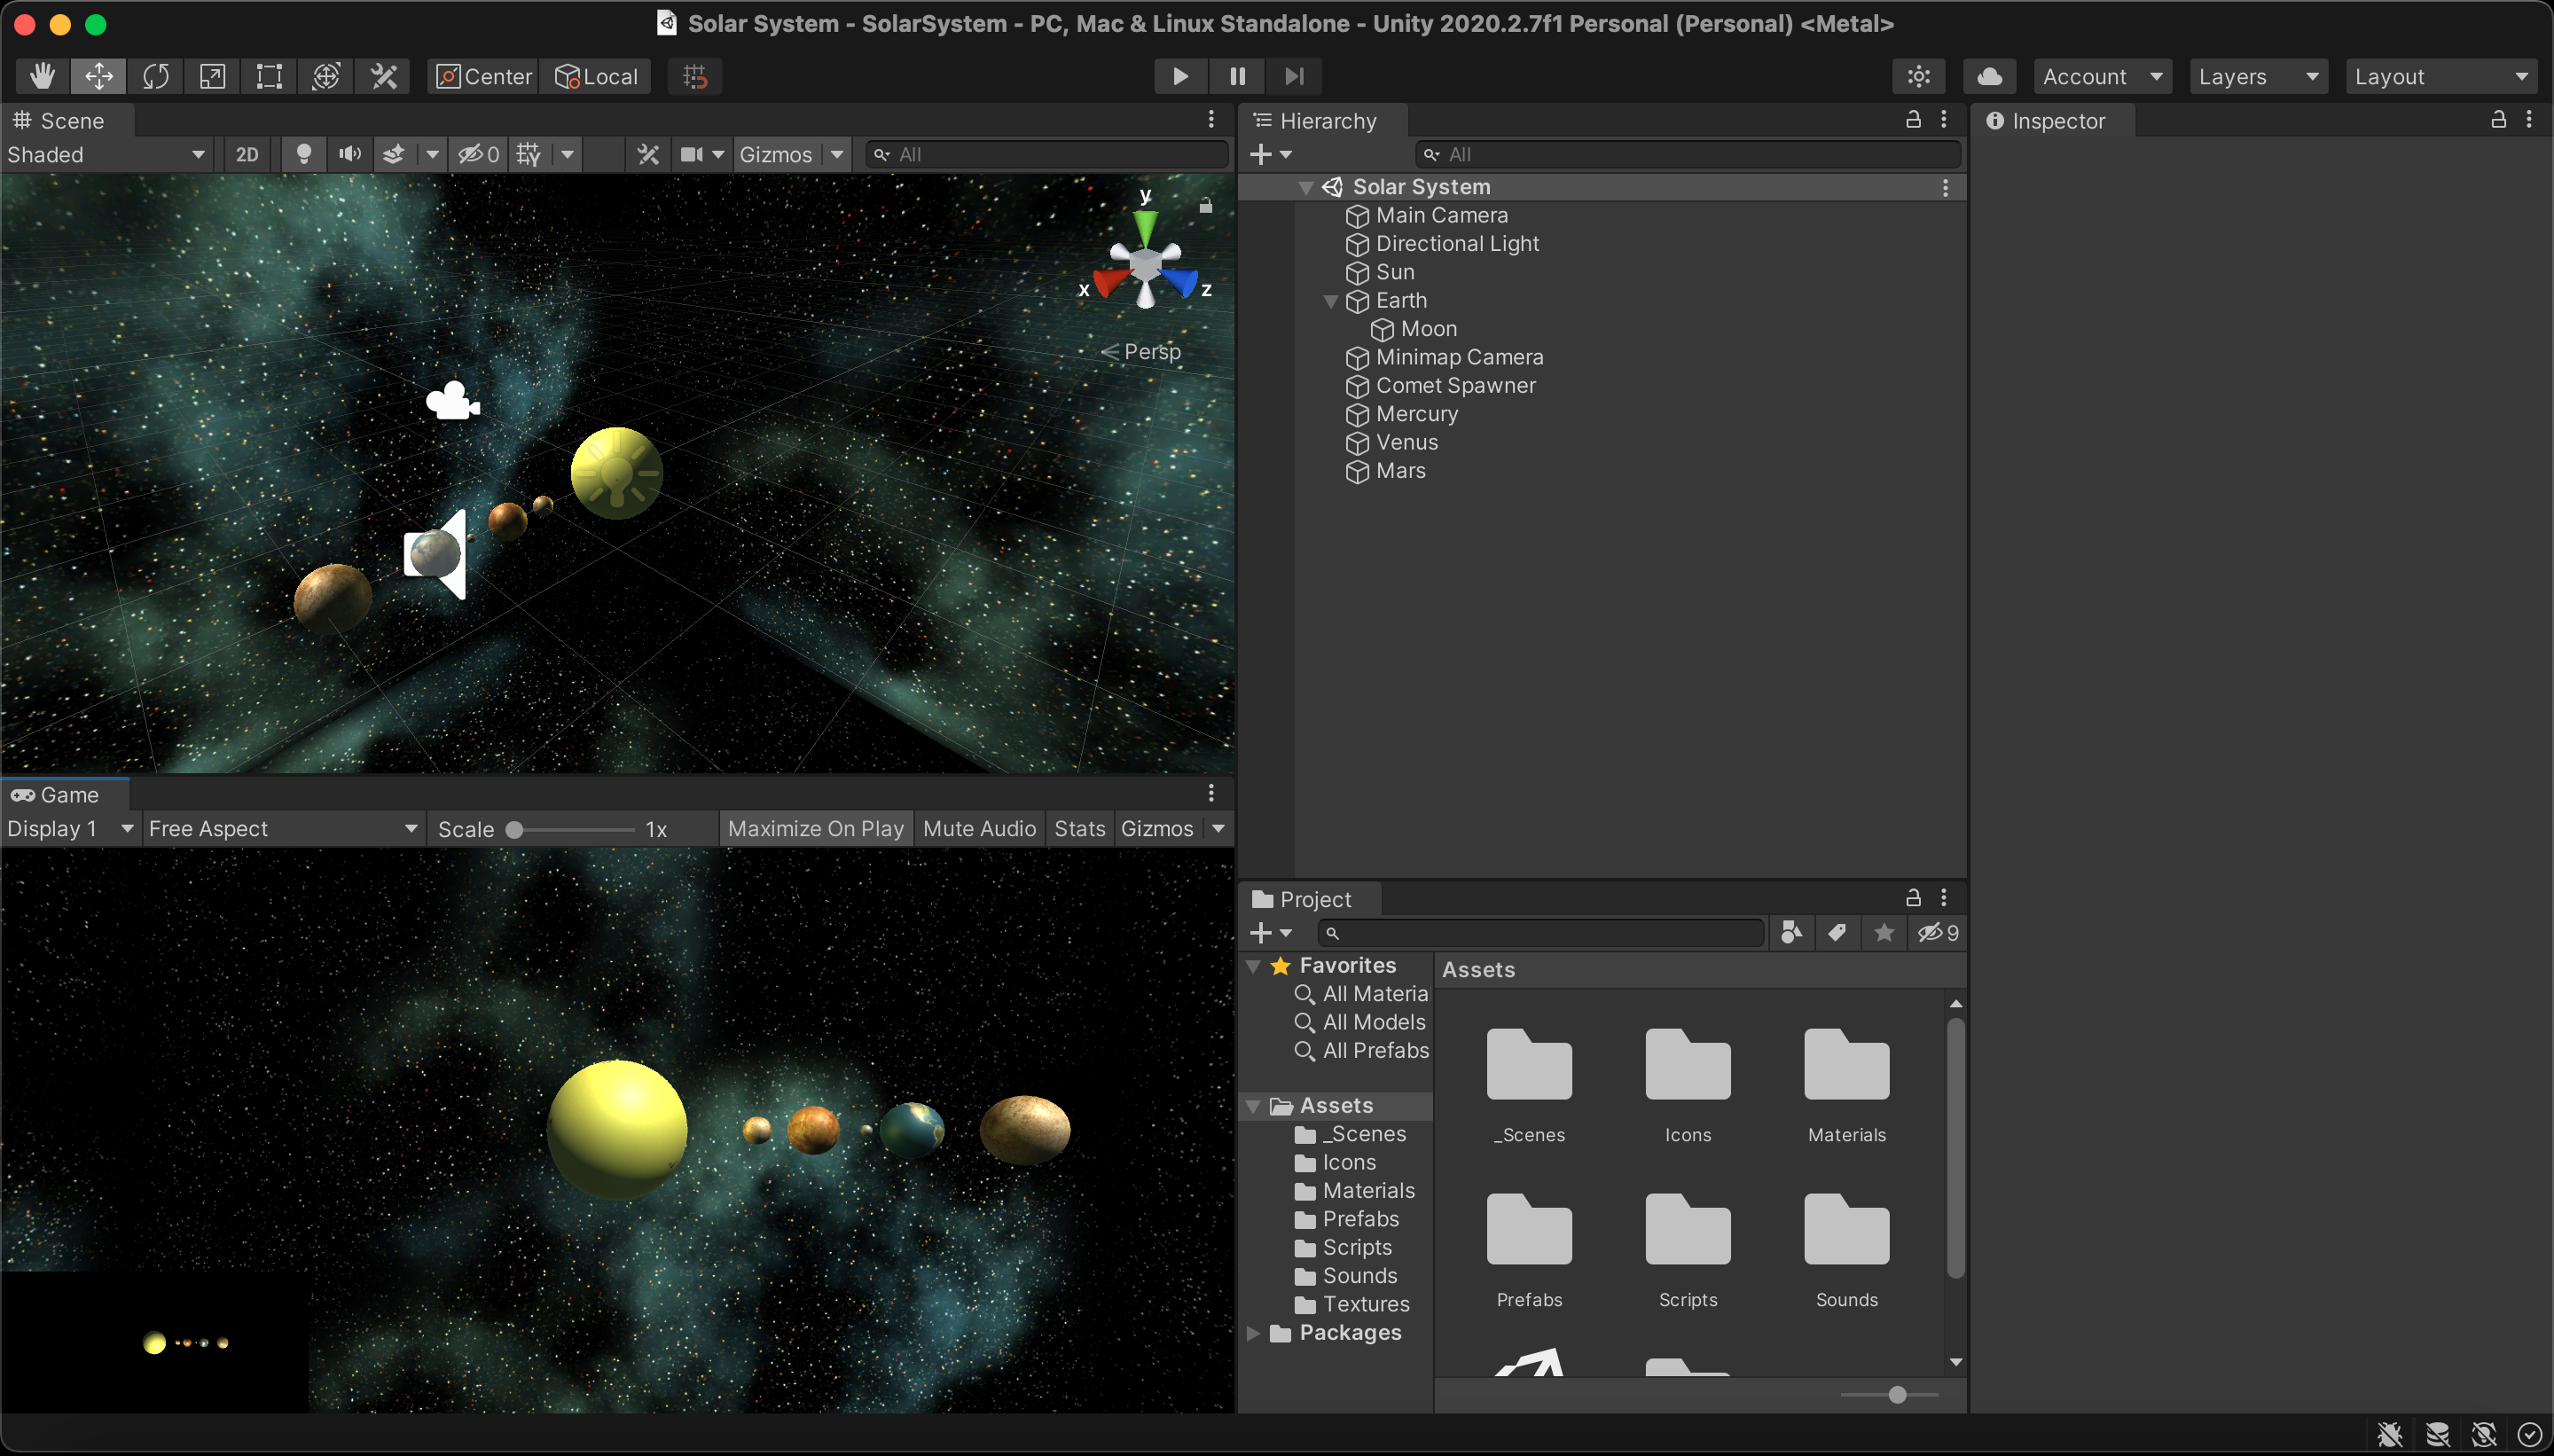Open the Cloud services icon
This screenshot has width=2554, height=1456.
[1989, 76]
